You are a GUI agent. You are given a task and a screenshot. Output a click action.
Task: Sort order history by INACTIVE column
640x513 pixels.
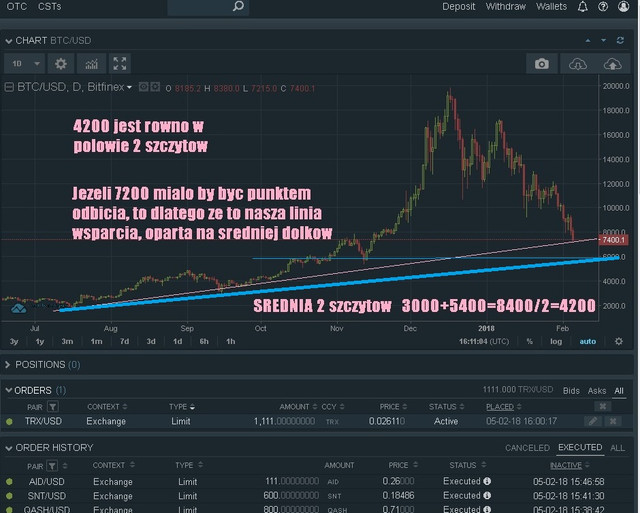[569, 465]
